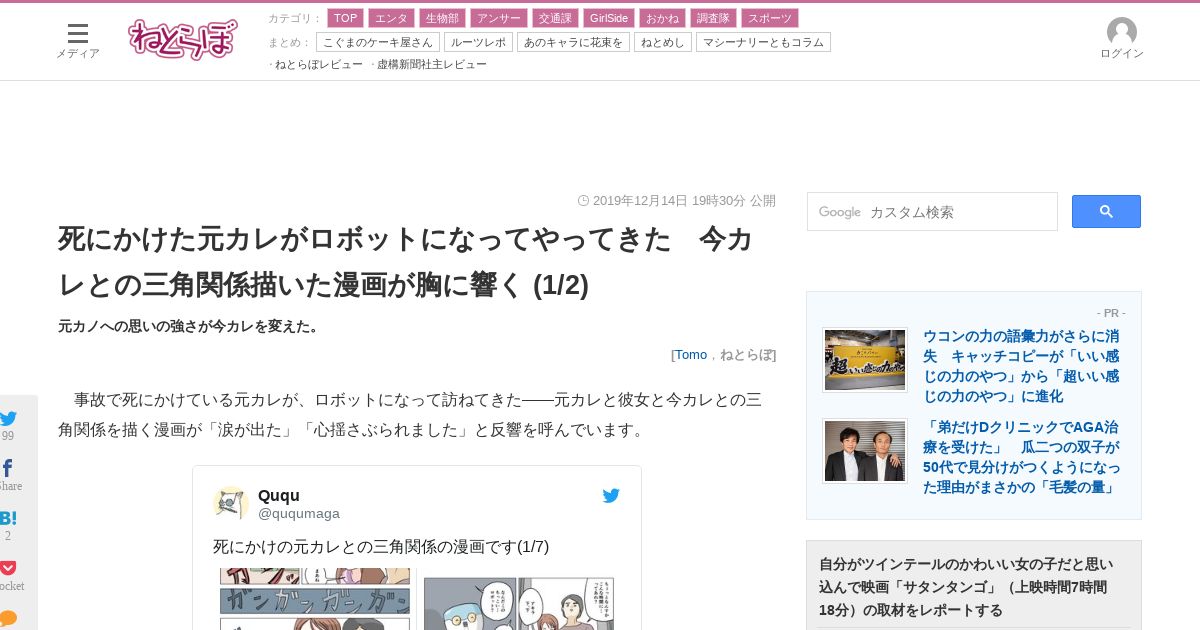Click twin men PR thumbnail image
The height and width of the screenshot is (630, 1200).
tap(865, 451)
